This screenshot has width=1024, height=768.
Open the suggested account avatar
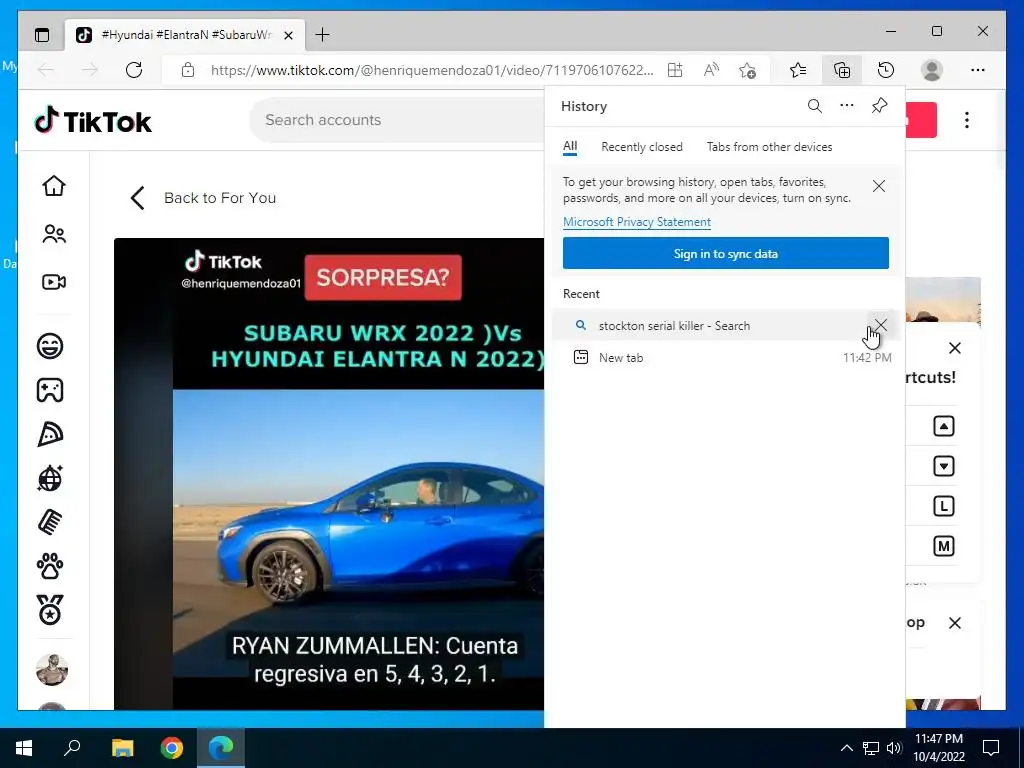pos(52,669)
